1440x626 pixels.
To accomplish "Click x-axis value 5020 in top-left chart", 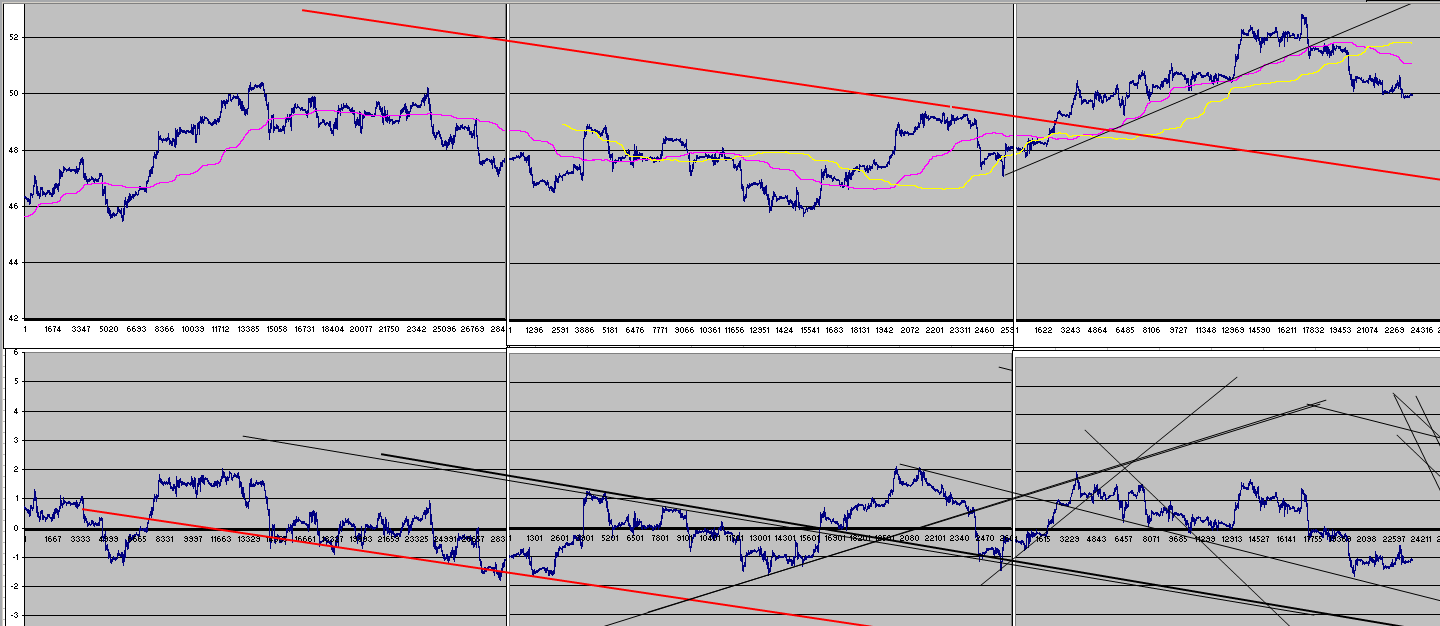I will [x=110, y=329].
